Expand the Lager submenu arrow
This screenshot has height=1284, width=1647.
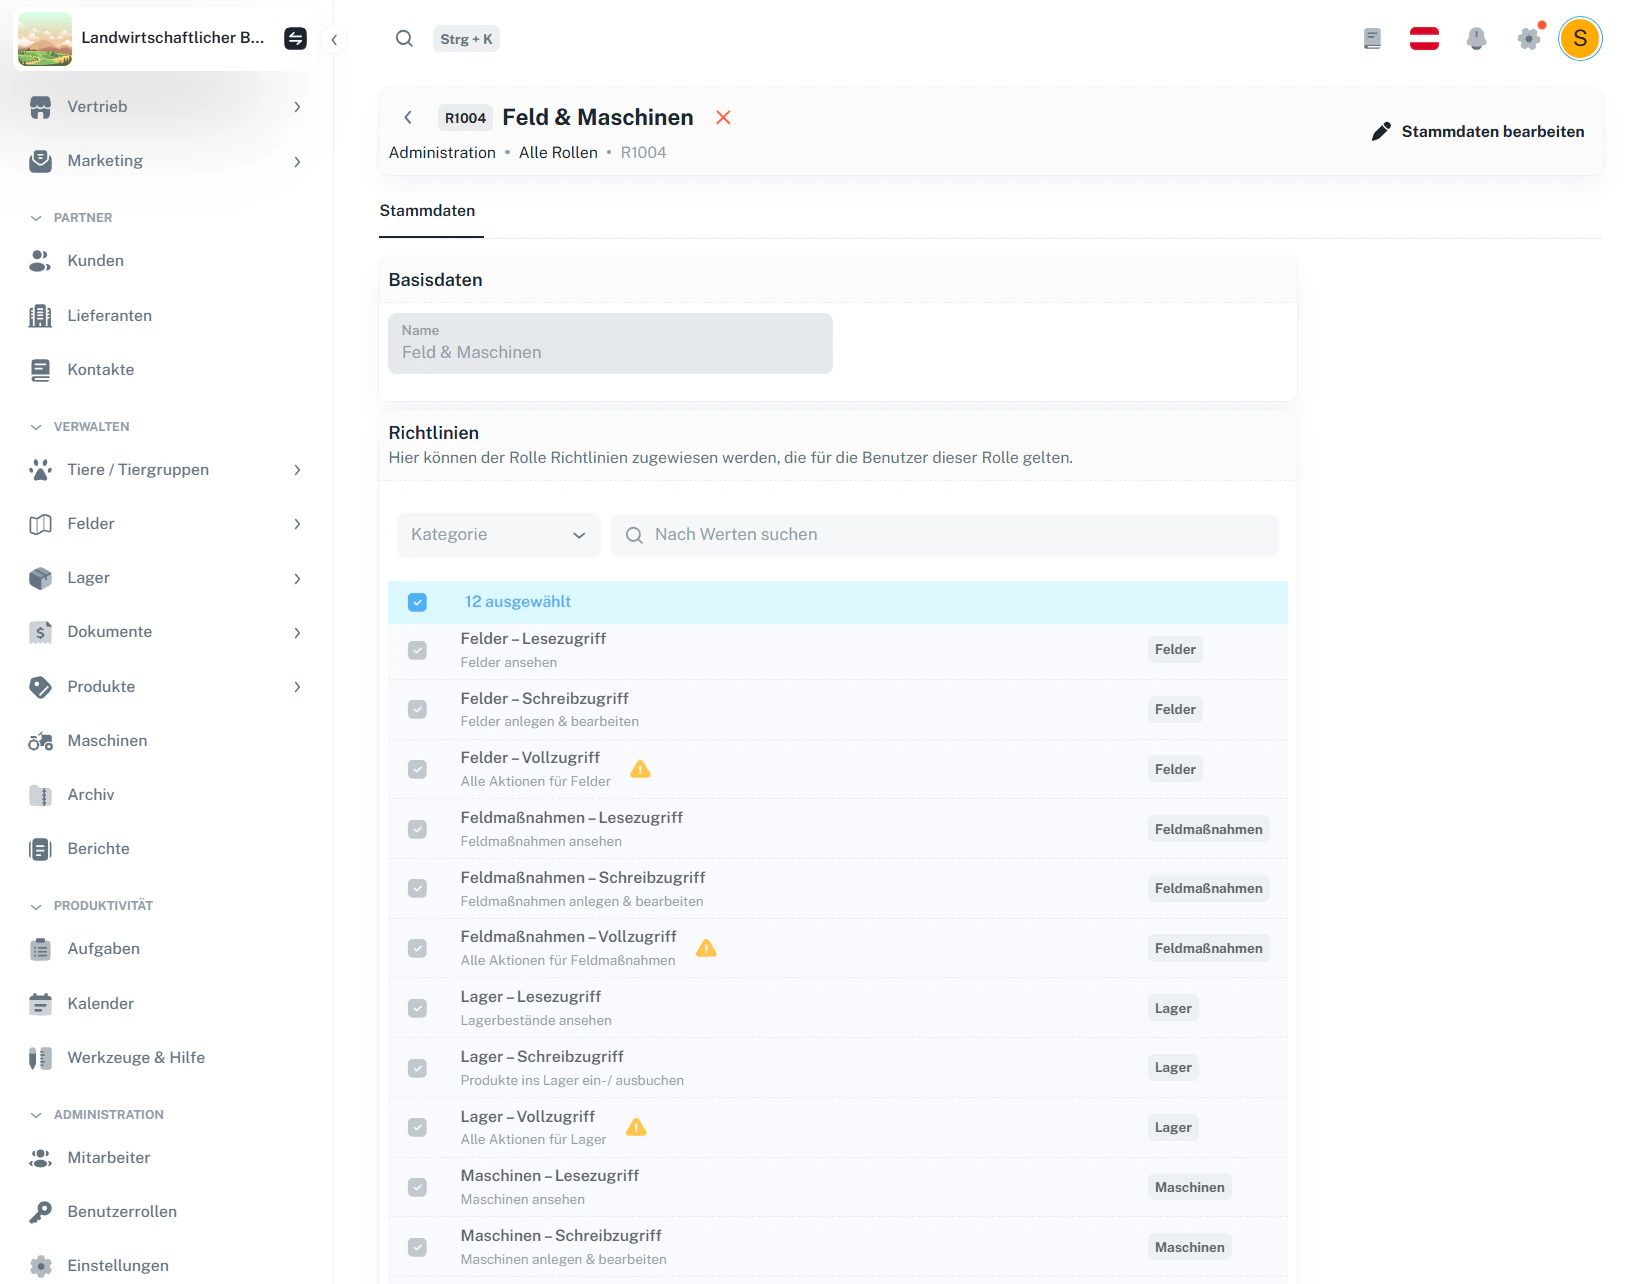[297, 579]
